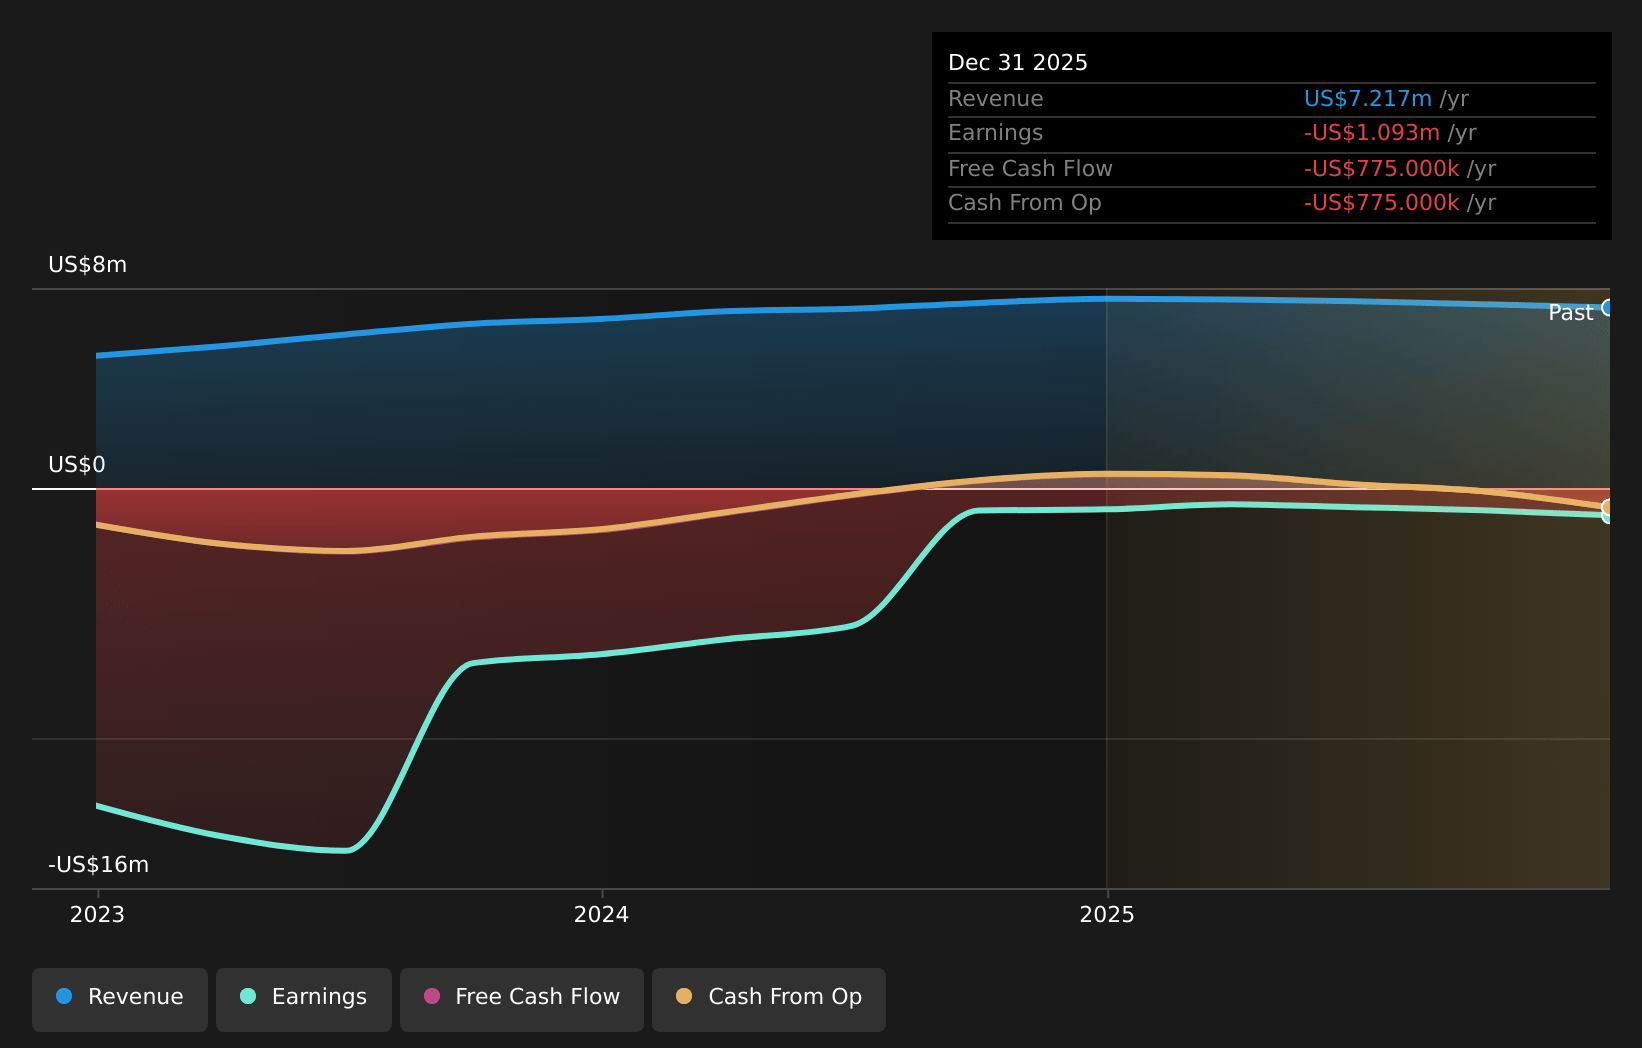This screenshot has width=1642, height=1048.
Task: Click the US$0 y-axis label
Action: (77, 465)
